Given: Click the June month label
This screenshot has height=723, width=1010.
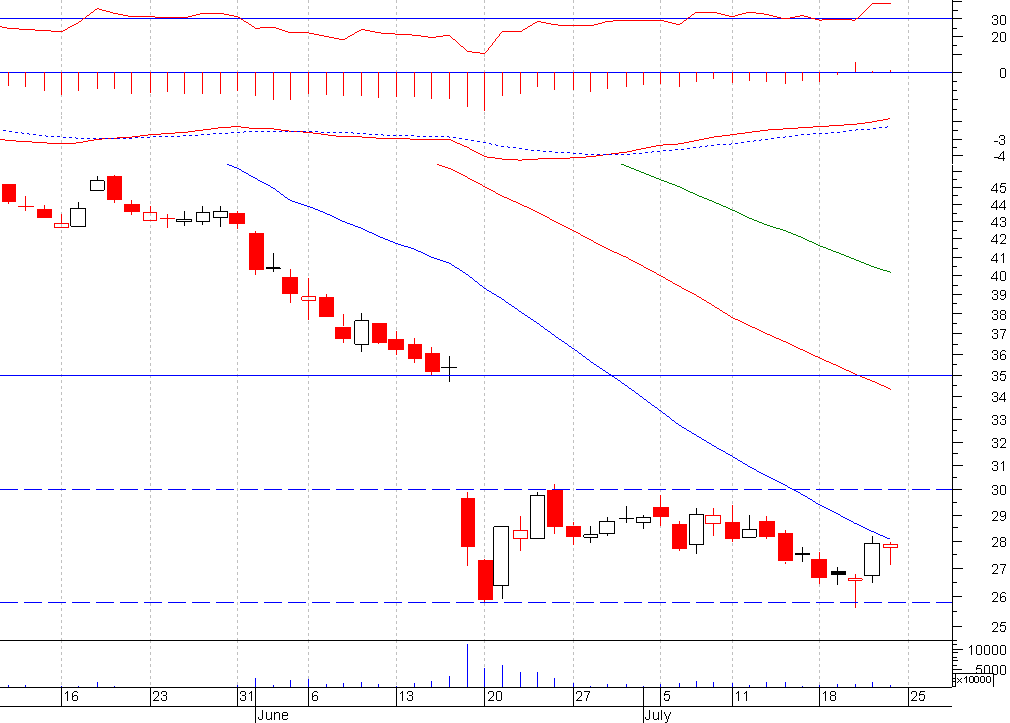Looking at the screenshot, I should [272, 715].
